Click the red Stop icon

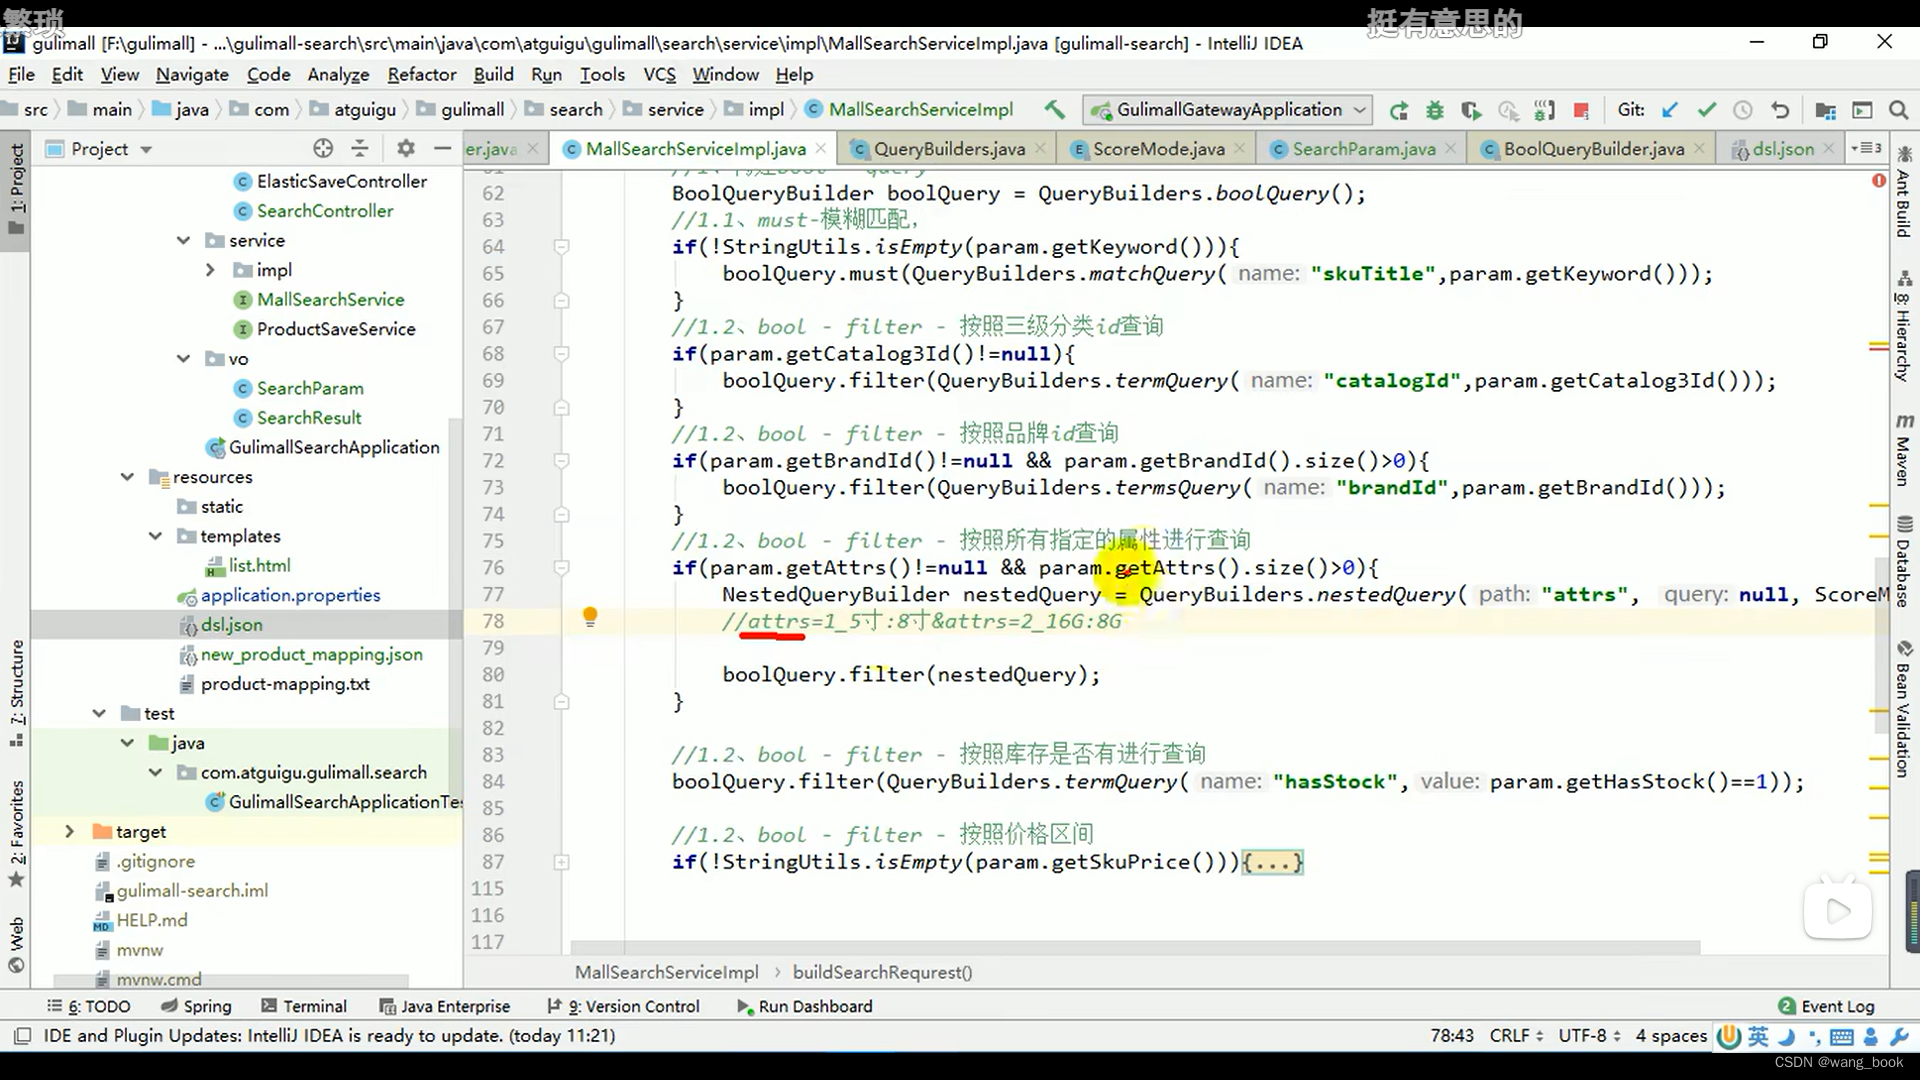point(1581,110)
